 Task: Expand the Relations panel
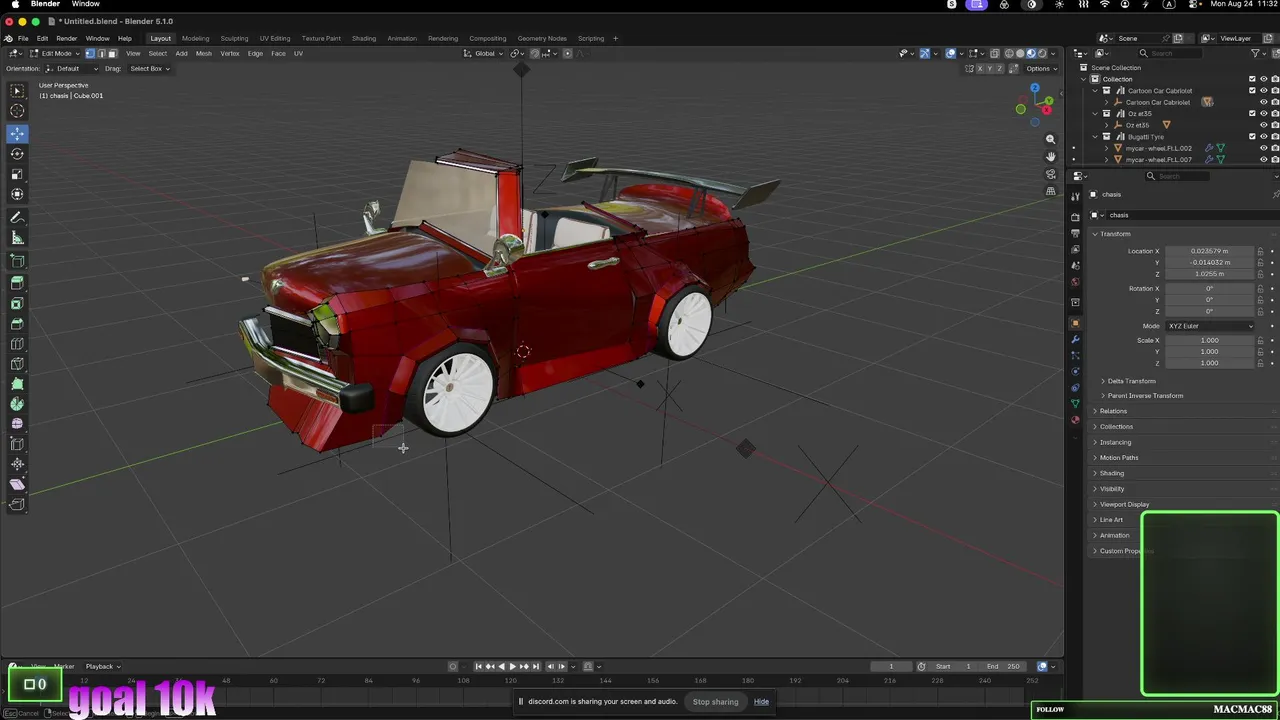pyautogui.click(x=1113, y=411)
